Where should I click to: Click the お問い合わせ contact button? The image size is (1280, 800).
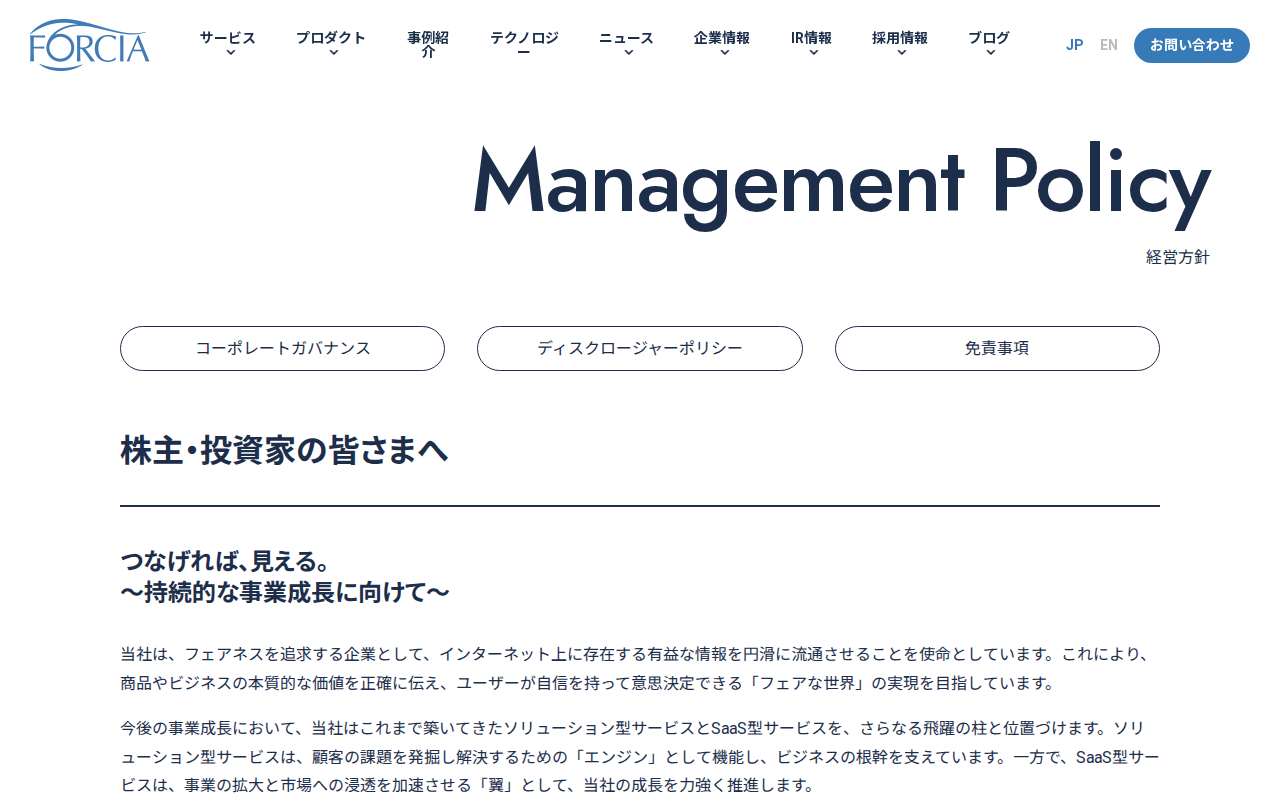(x=1192, y=45)
